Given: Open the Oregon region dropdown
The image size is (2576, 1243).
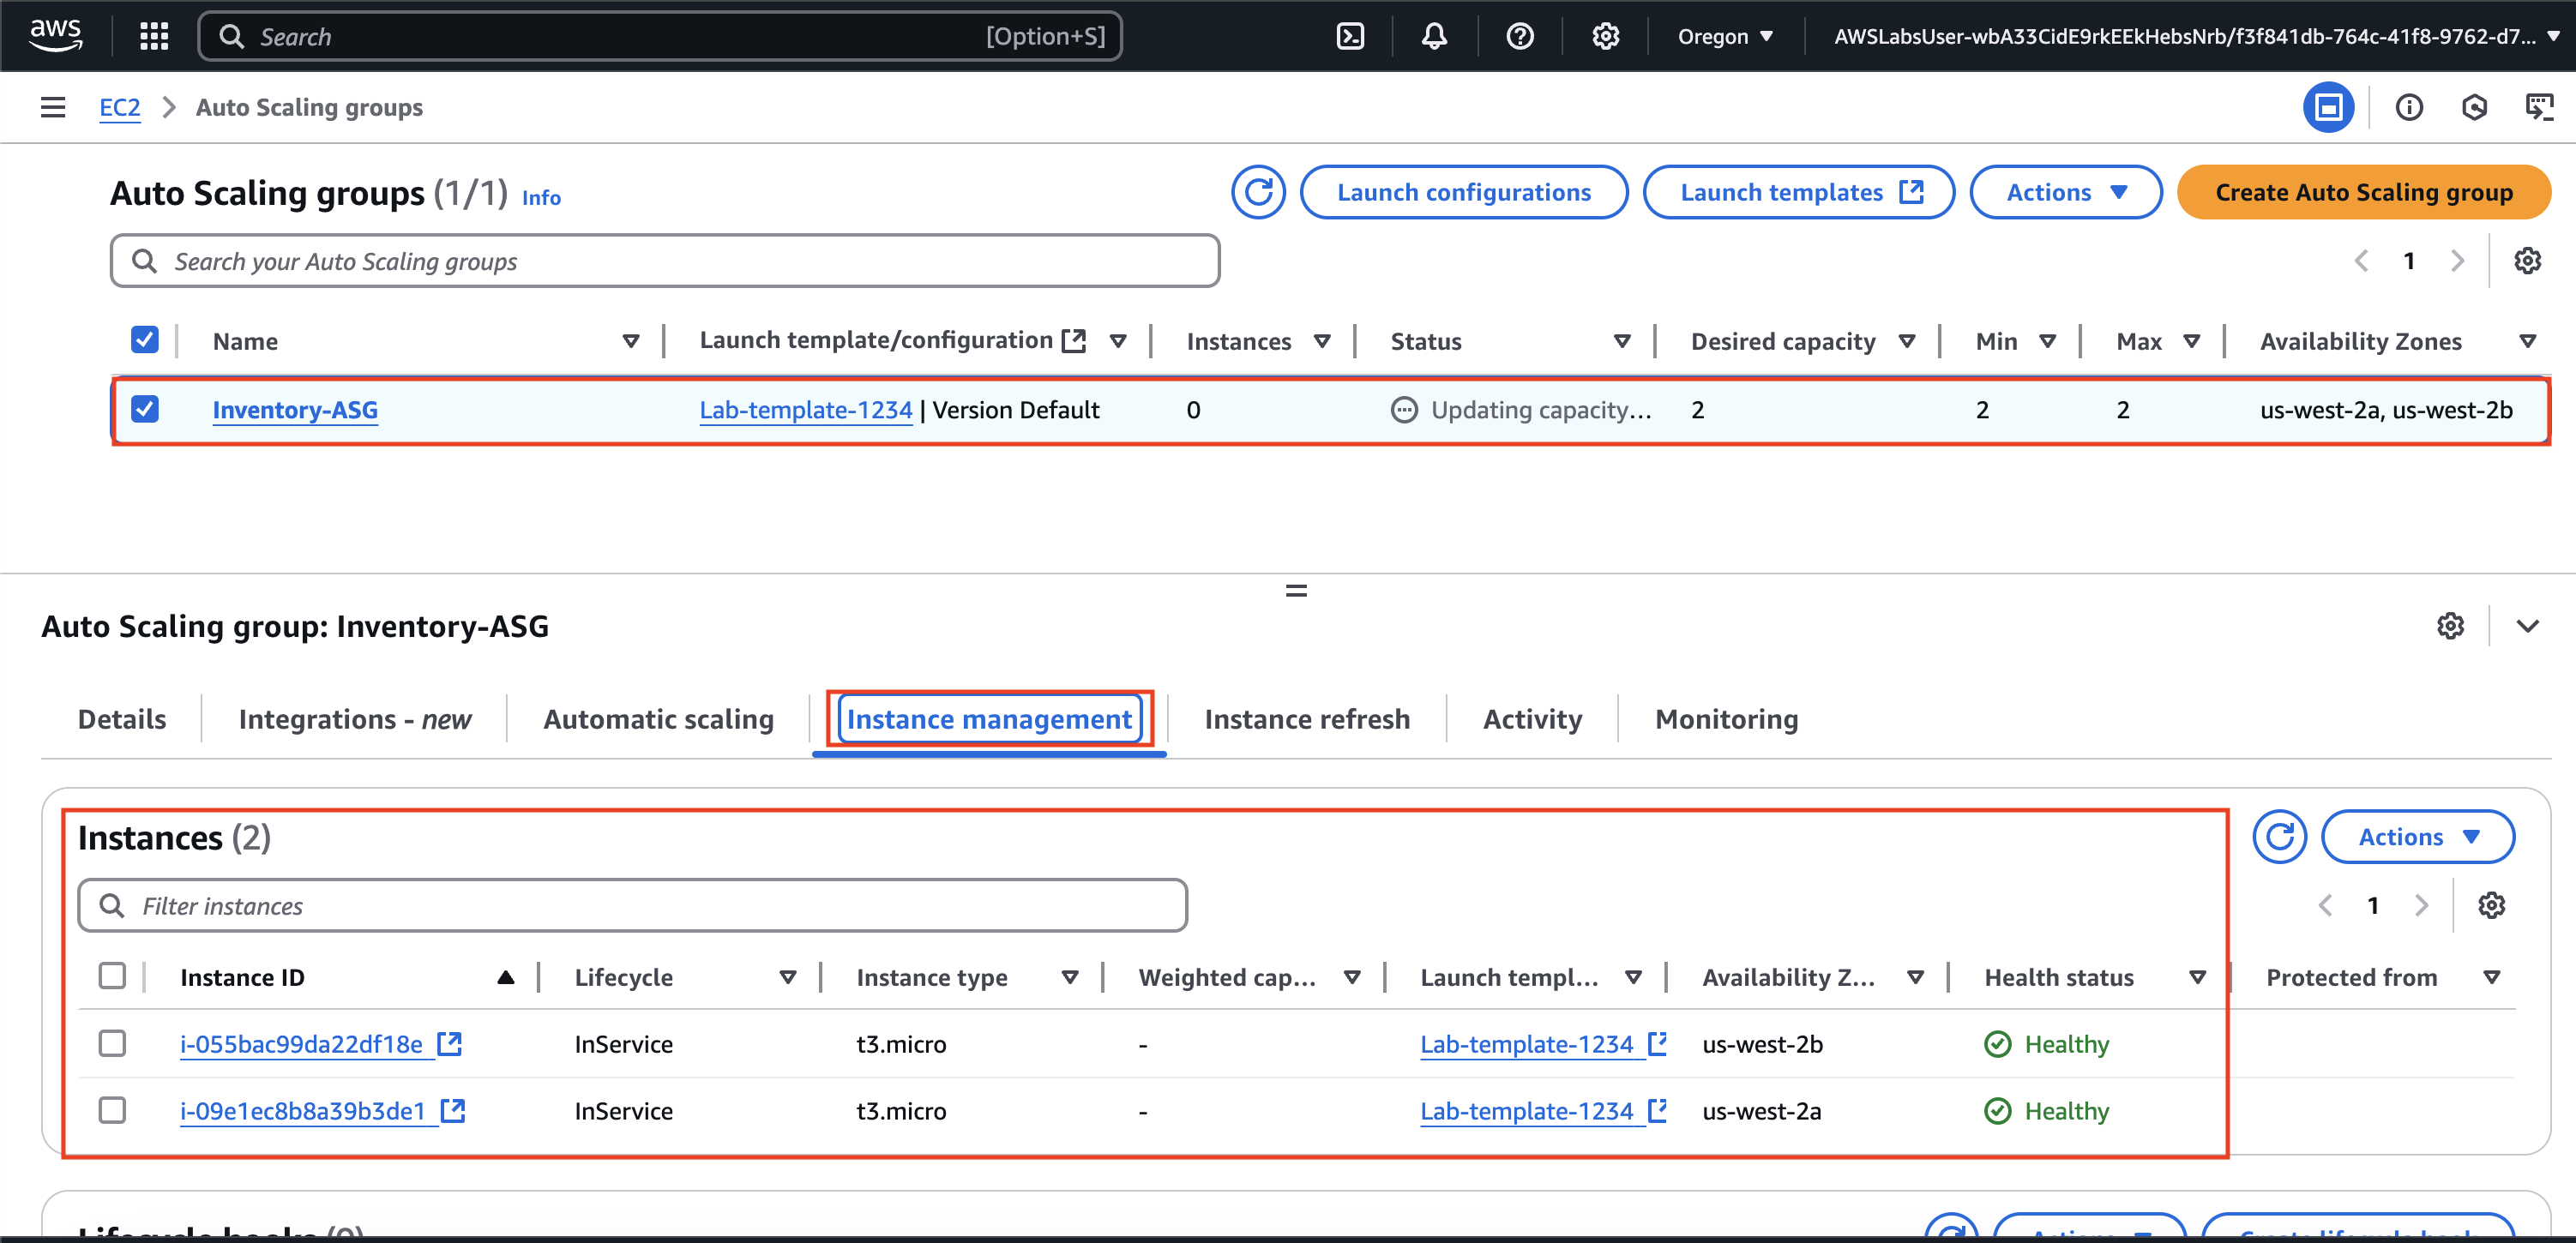Looking at the screenshot, I should click(1725, 37).
